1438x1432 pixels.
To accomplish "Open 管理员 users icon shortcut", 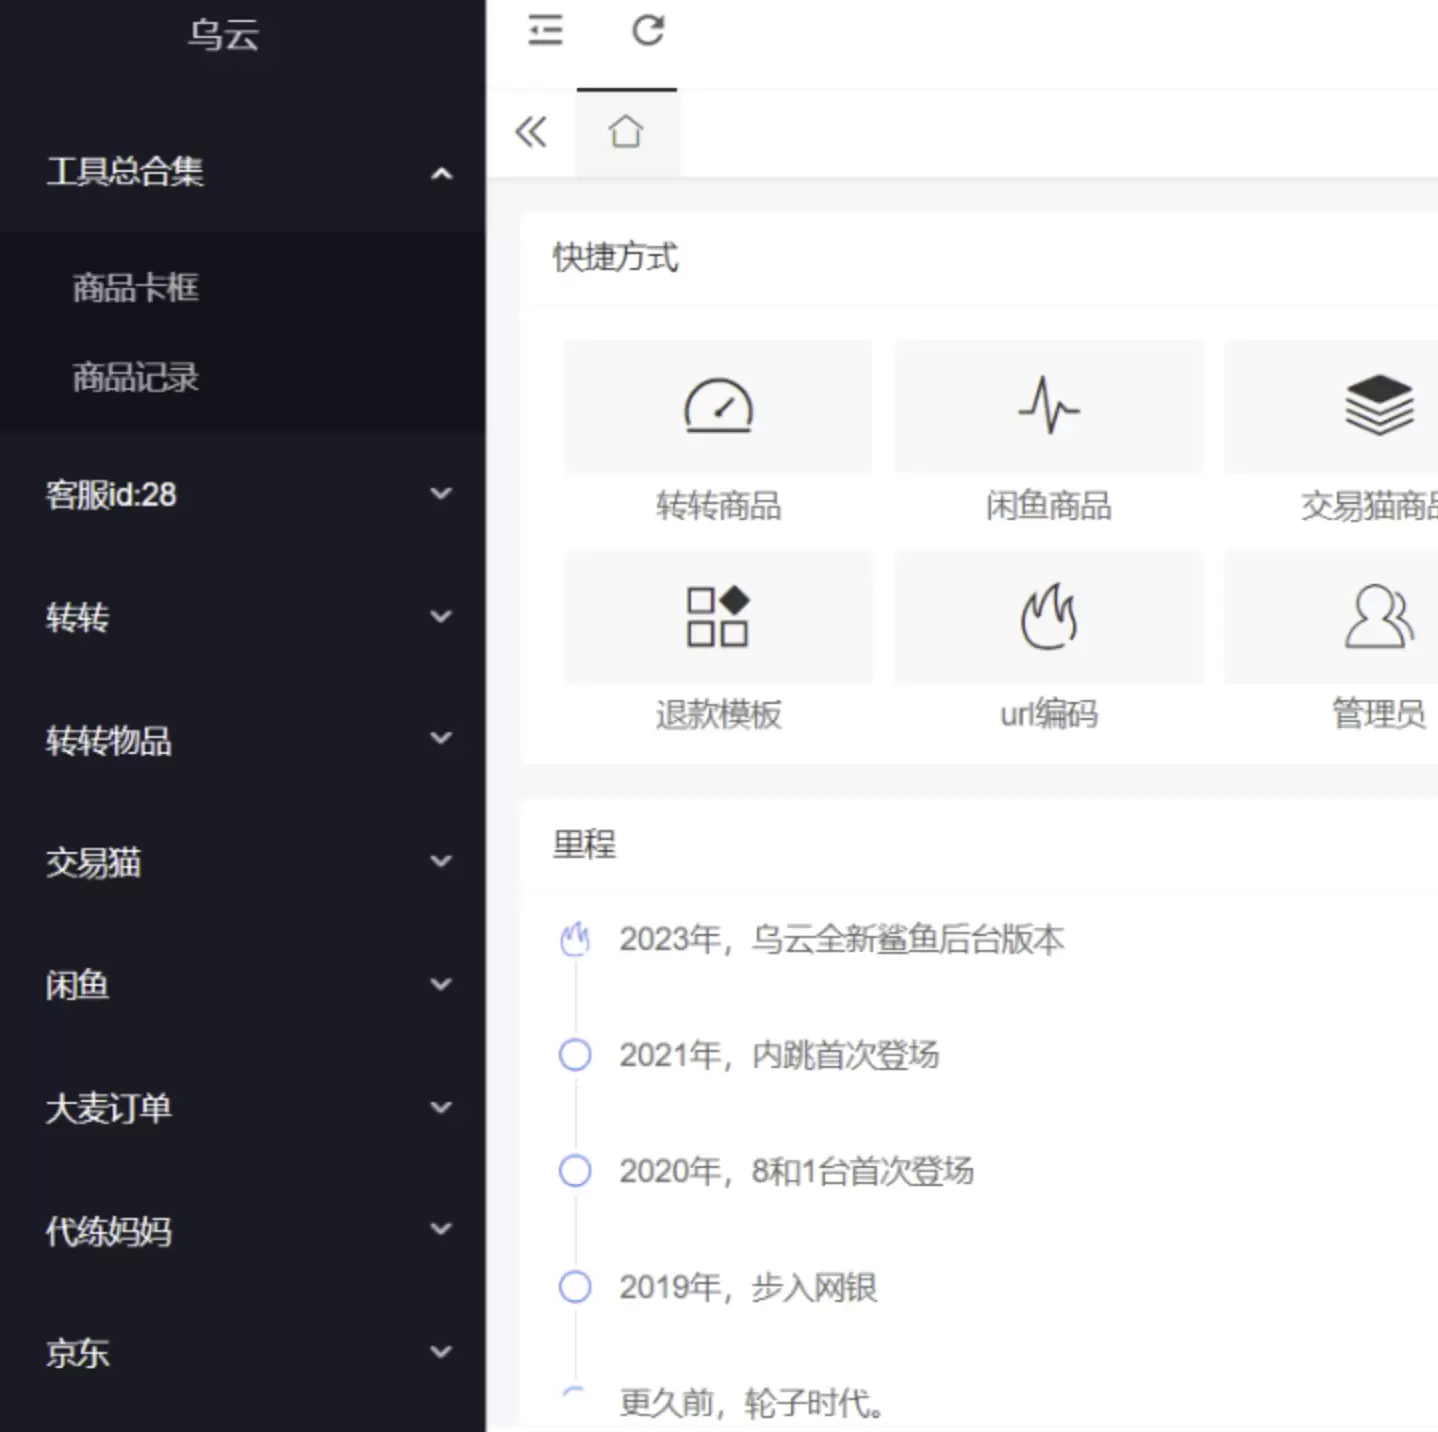I will 1379,617.
